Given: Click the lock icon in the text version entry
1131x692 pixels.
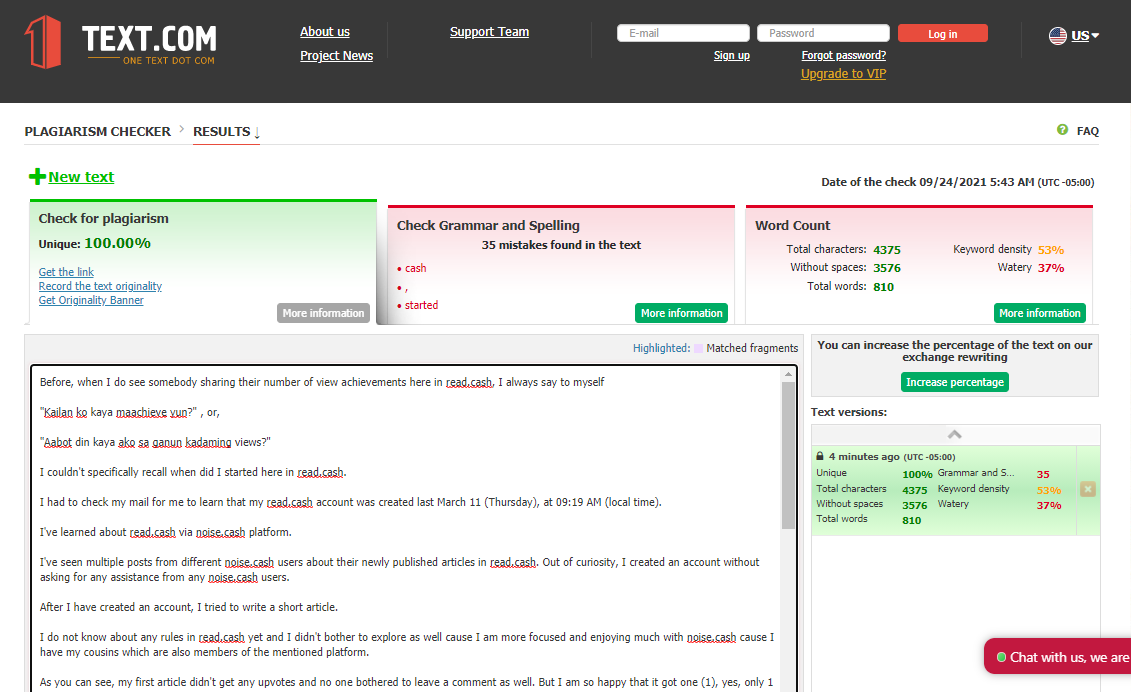Looking at the screenshot, I should [820, 456].
